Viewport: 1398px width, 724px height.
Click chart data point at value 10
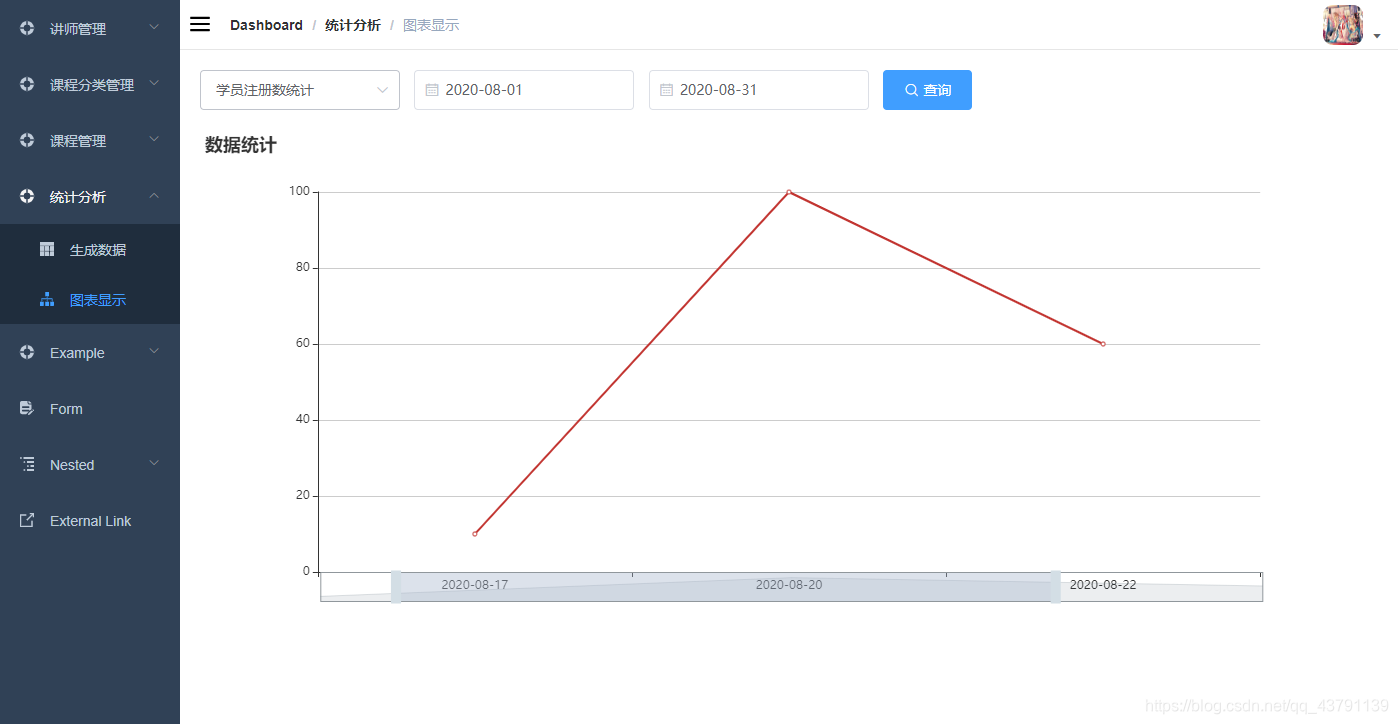[x=475, y=534]
